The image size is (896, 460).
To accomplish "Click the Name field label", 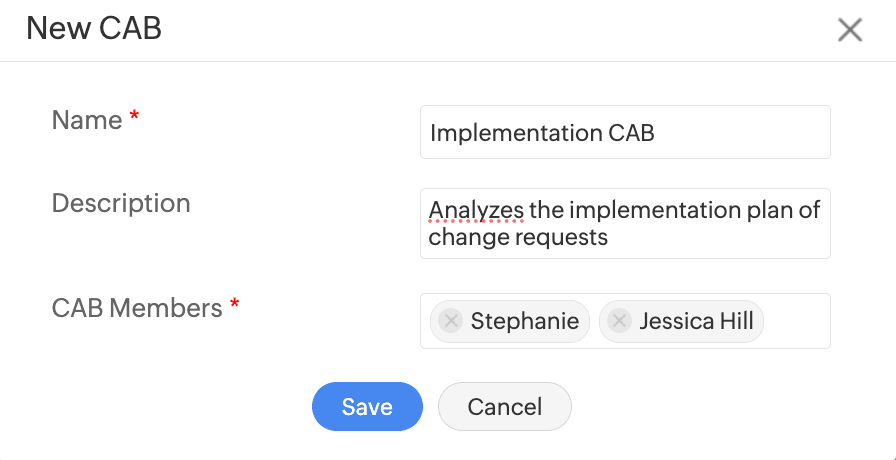I will click(x=87, y=120).
